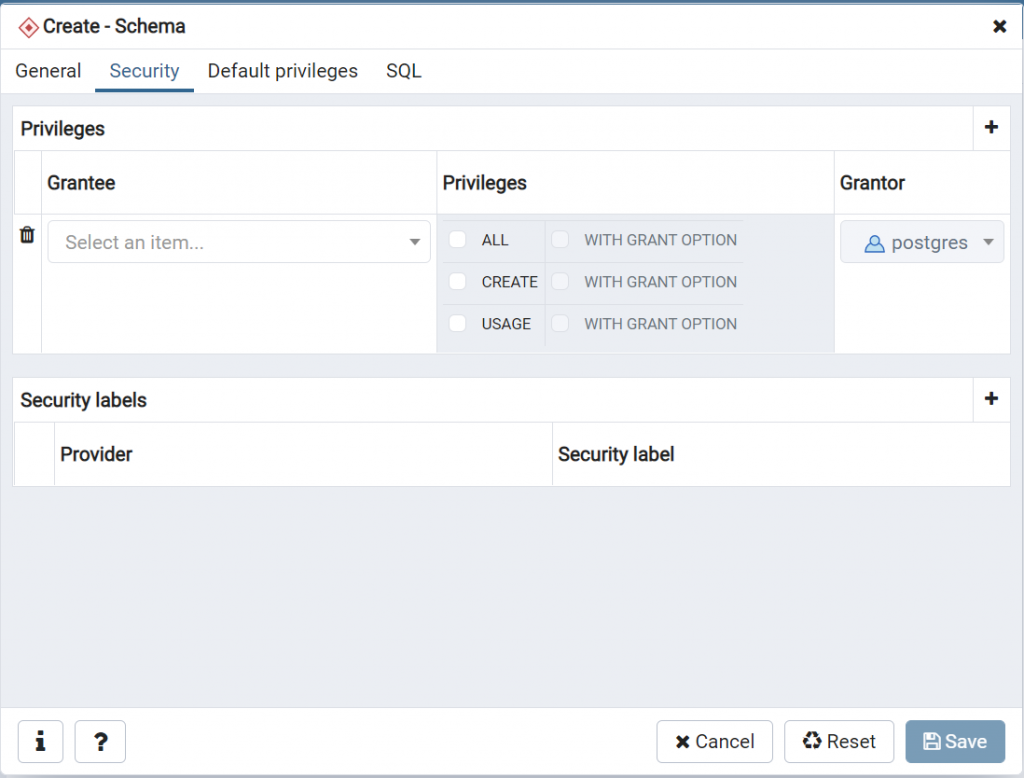Add a new security label row
This screenshot has height=778, width=1024.
(991, 399)
